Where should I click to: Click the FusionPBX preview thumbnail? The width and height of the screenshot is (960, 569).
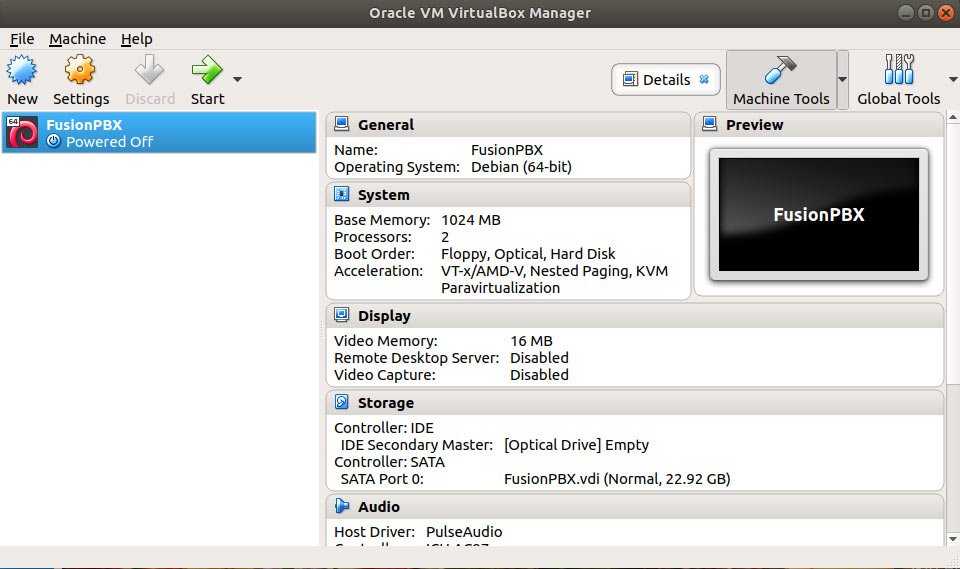819,214
